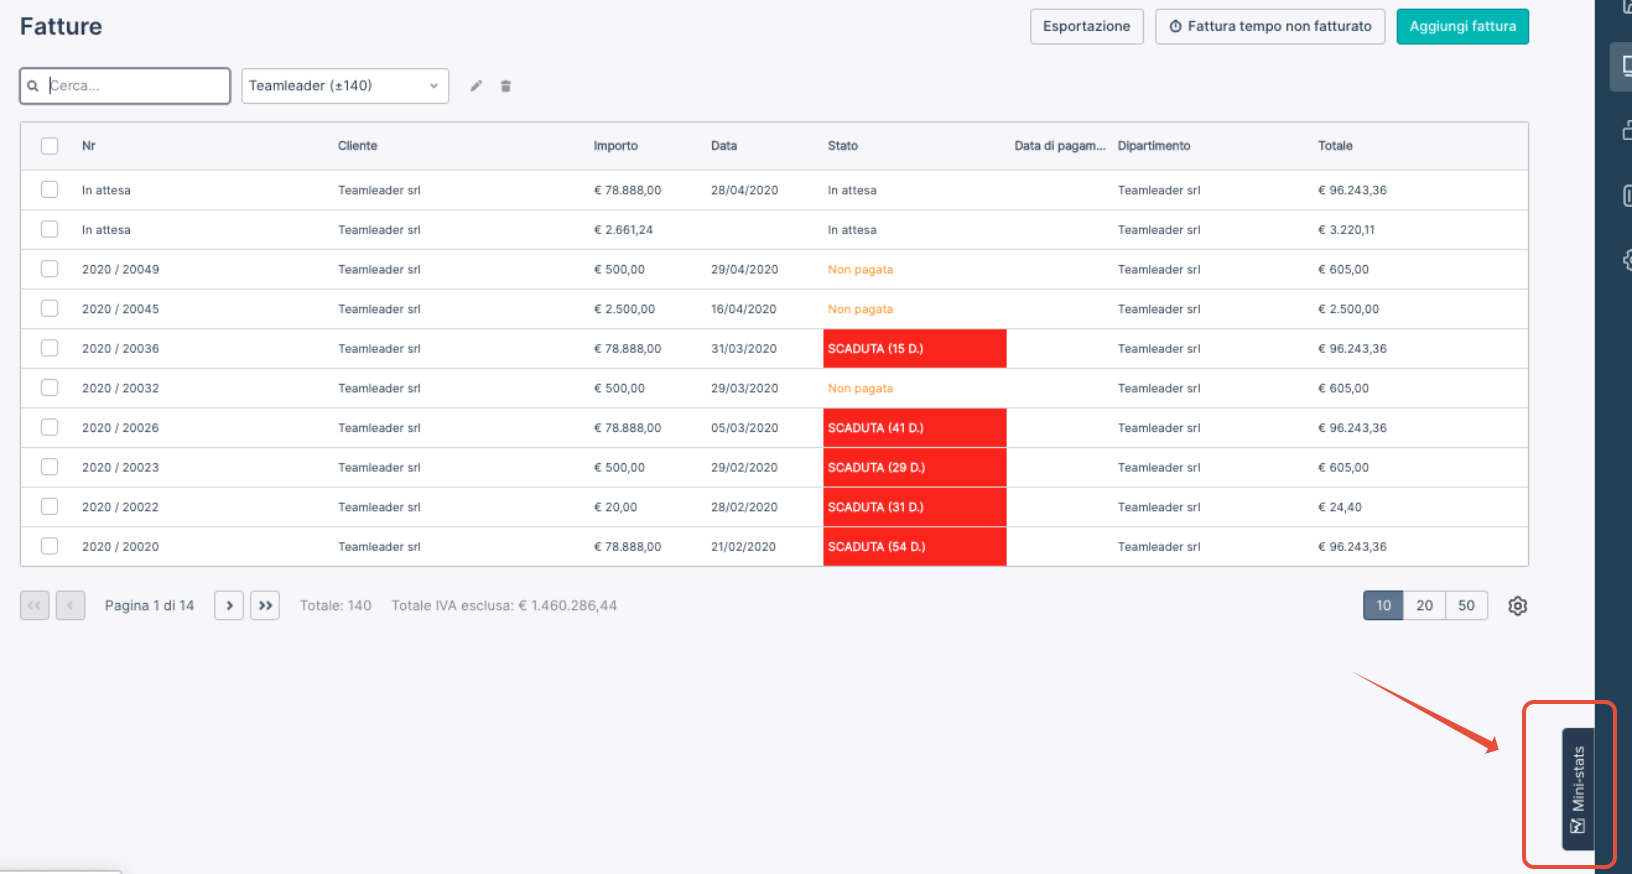Open invoice 2020 / 20032
1632x874 pixels.
120,388
